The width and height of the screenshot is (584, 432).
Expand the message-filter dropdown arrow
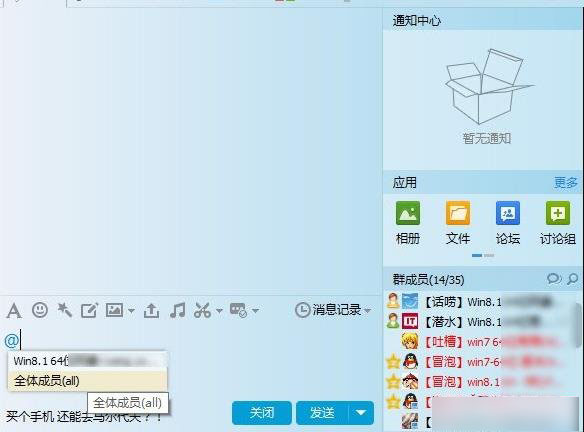(255, 310)
